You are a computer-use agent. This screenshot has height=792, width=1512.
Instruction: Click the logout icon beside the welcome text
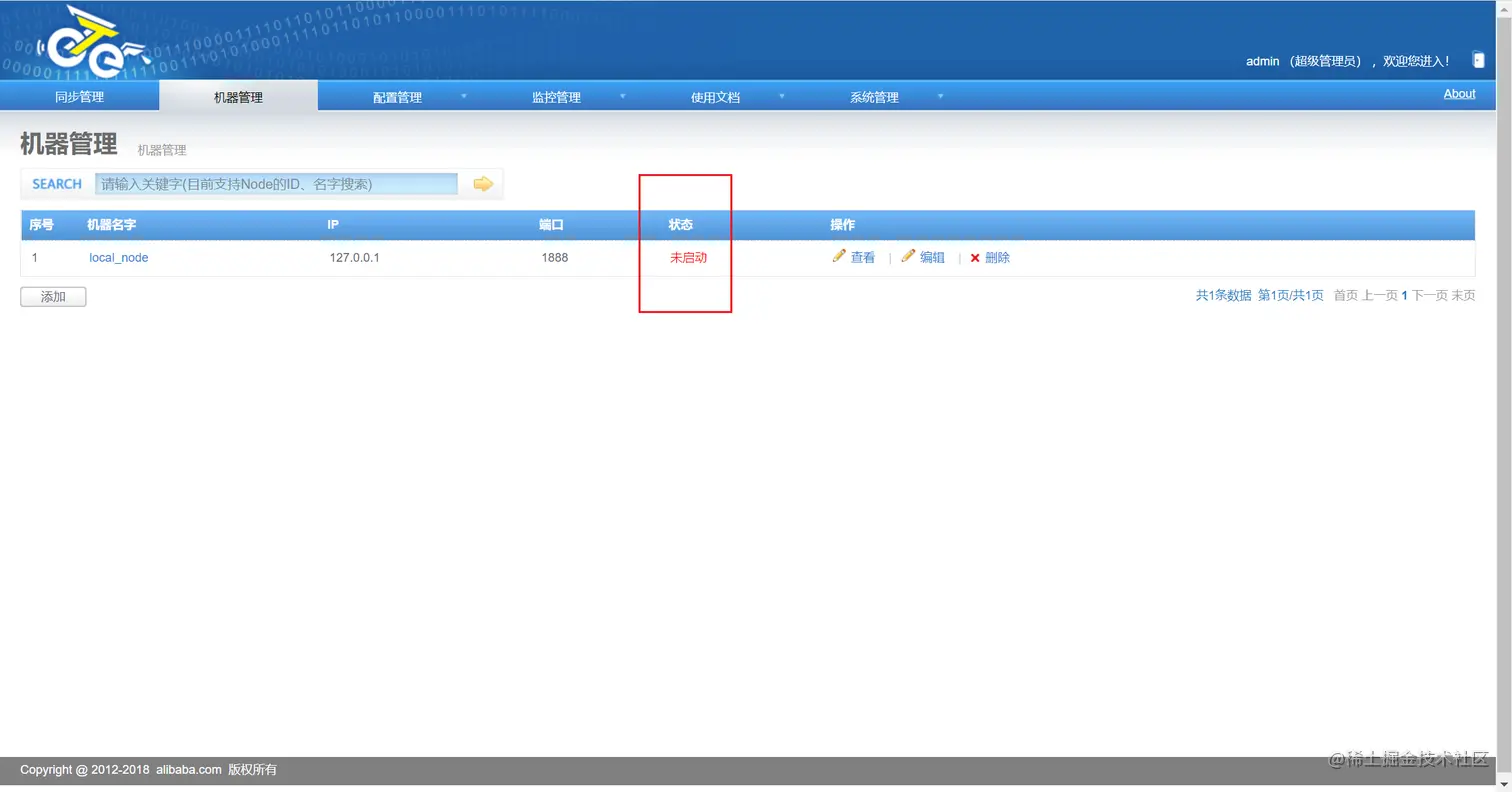pos(1479,61)
